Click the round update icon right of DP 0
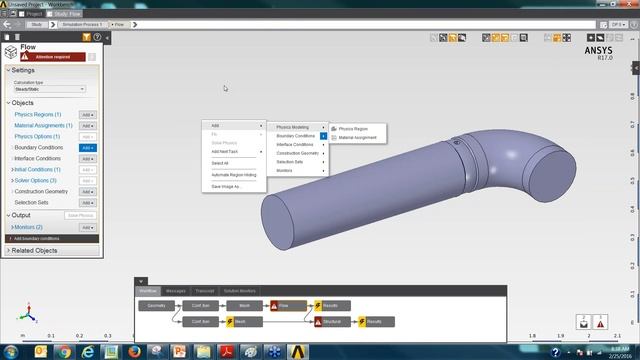Image resolution: width=640 pixels, height=360 pixels. point(634,25)
